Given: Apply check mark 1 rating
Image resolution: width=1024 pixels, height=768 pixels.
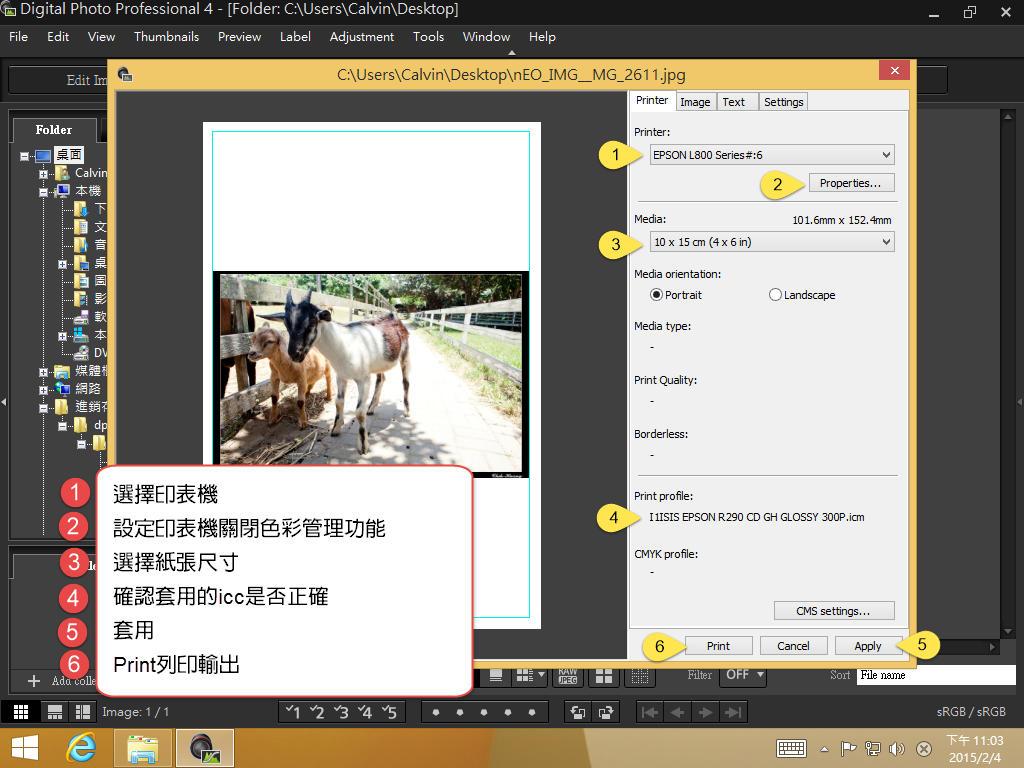Looking at the screenshot, I should [x=294, y=712].
